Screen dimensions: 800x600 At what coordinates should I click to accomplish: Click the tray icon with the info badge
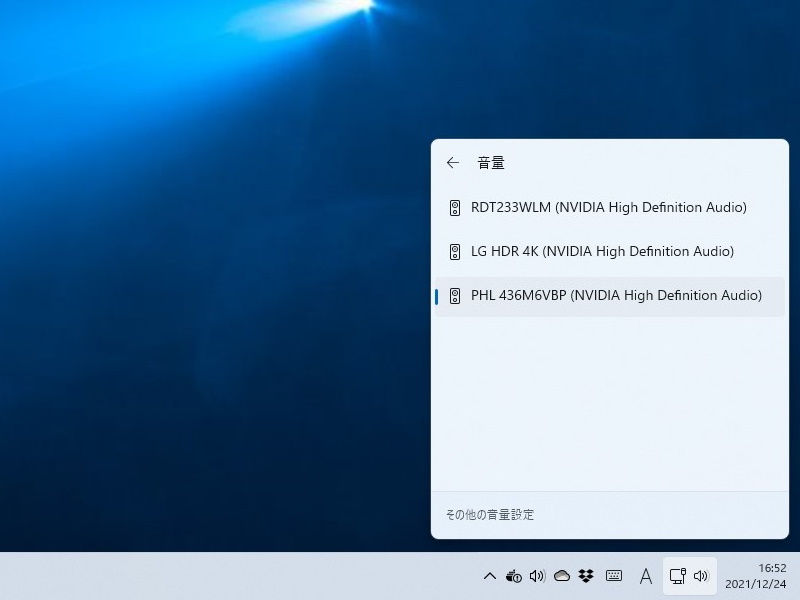pos(513,576)
